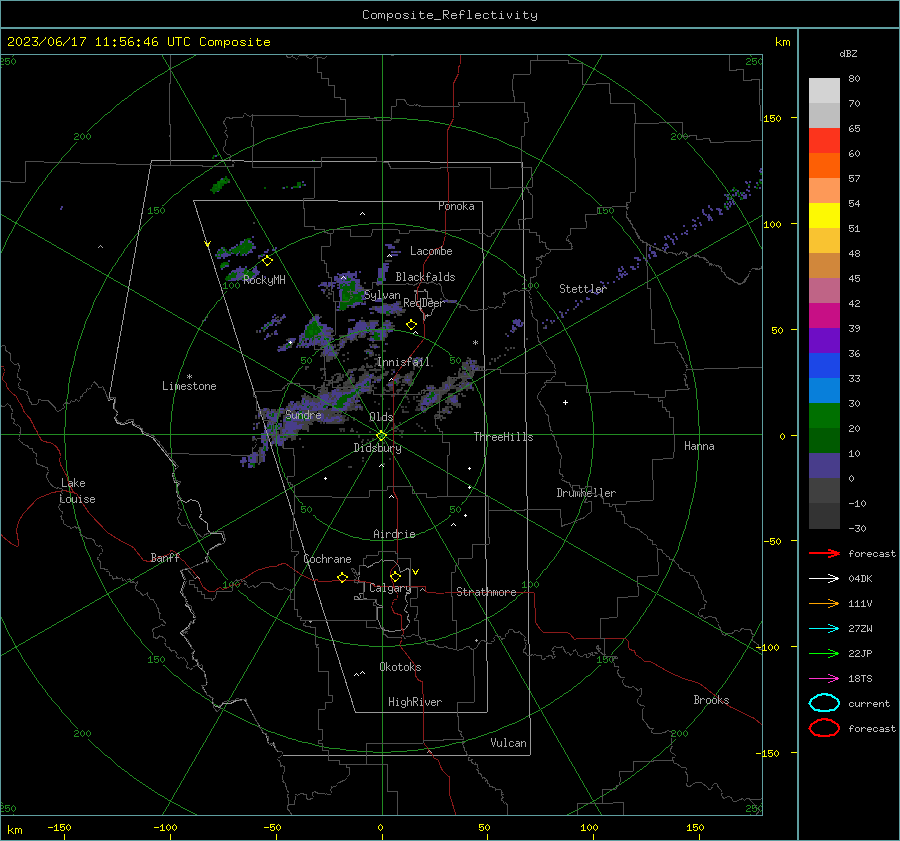Click the cyan 27ZW arrow icon
This screenshot has height=841, width=900.
[824, 629]
